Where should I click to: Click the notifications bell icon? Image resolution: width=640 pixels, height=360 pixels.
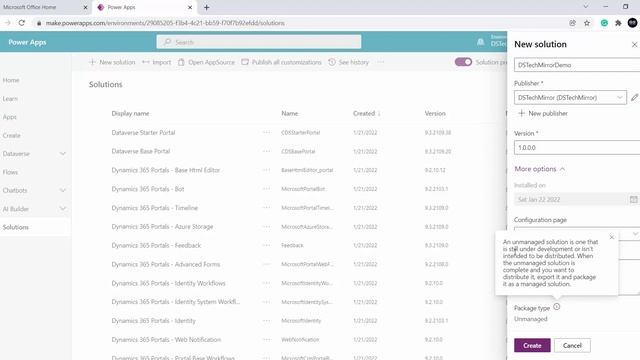pyautogui.click(x=481, y=42)
